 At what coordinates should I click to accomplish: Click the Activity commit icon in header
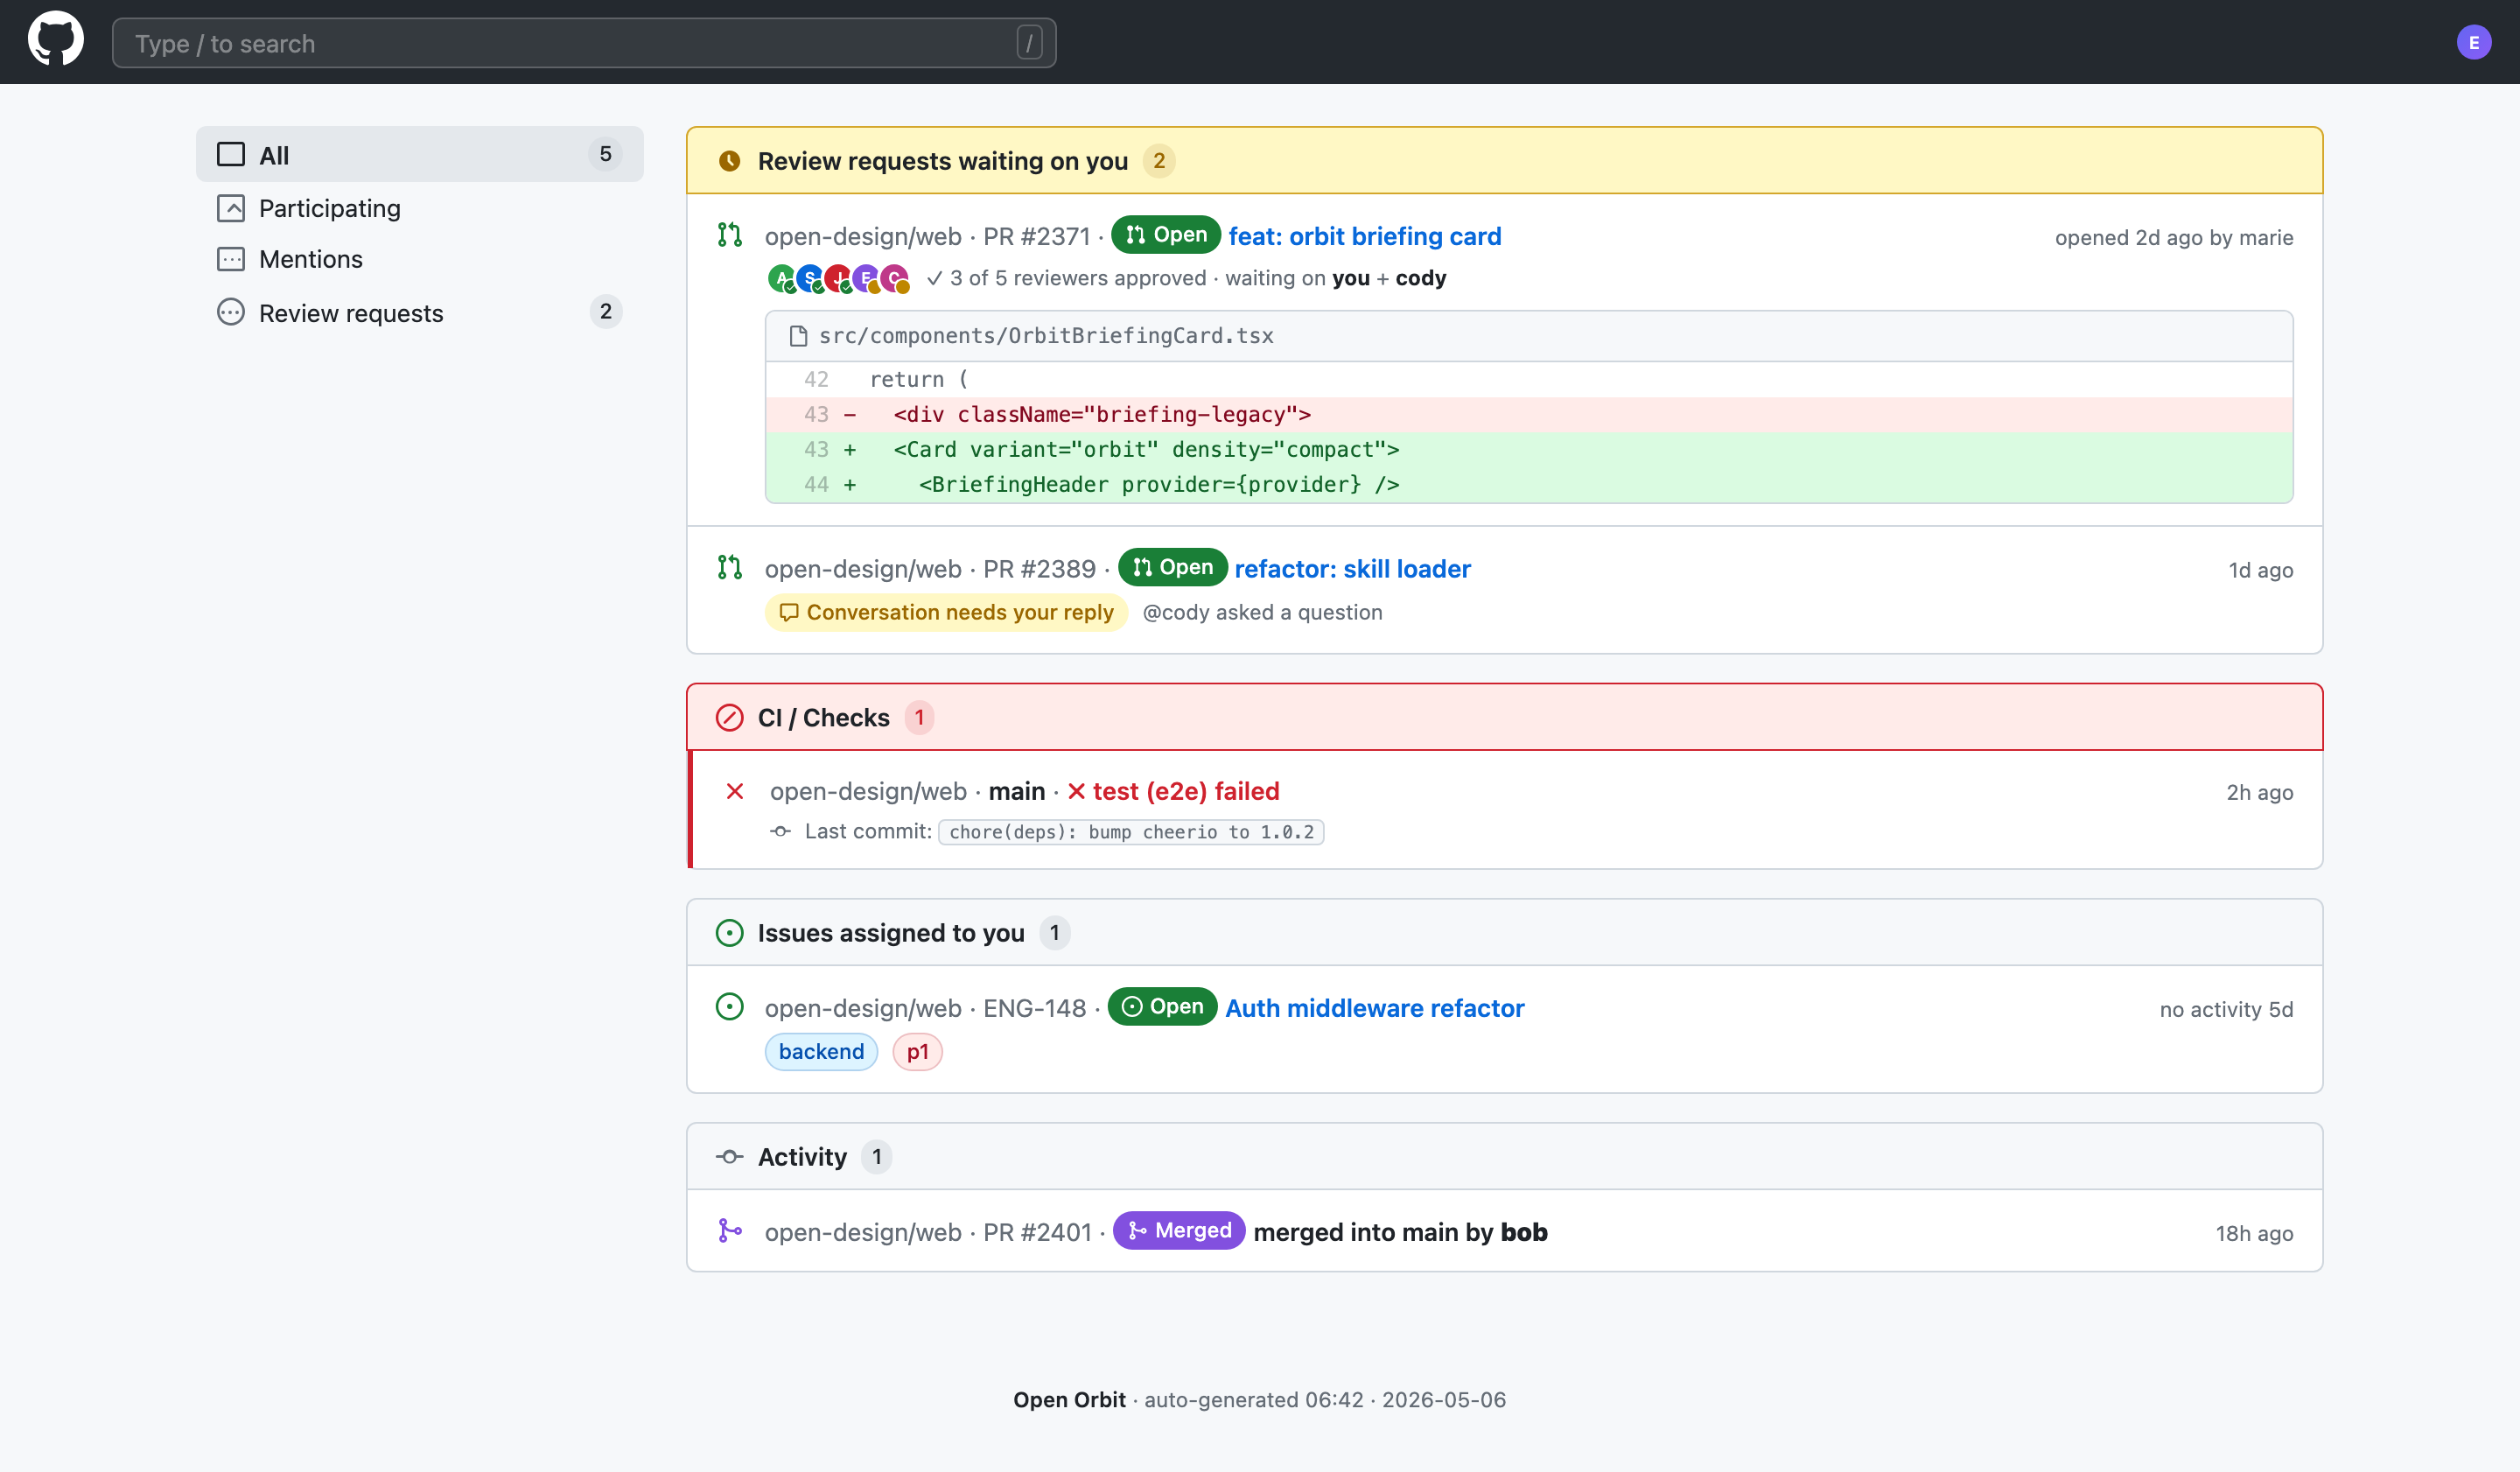pos(730,1157)
